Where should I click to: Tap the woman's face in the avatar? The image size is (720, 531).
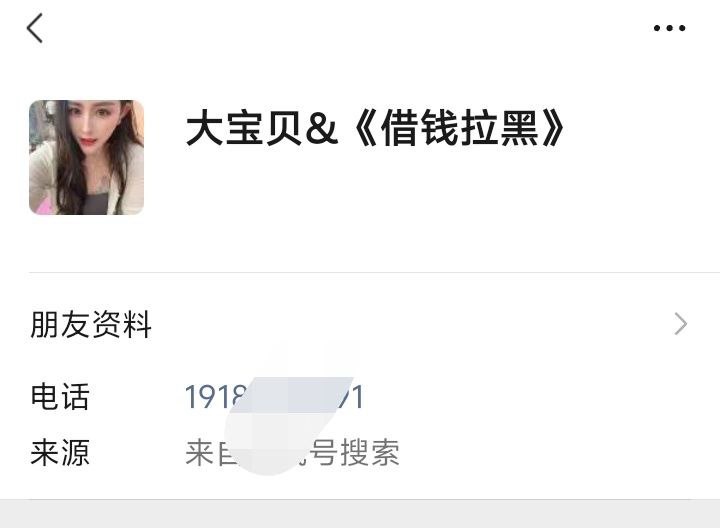tap(91, 124)
